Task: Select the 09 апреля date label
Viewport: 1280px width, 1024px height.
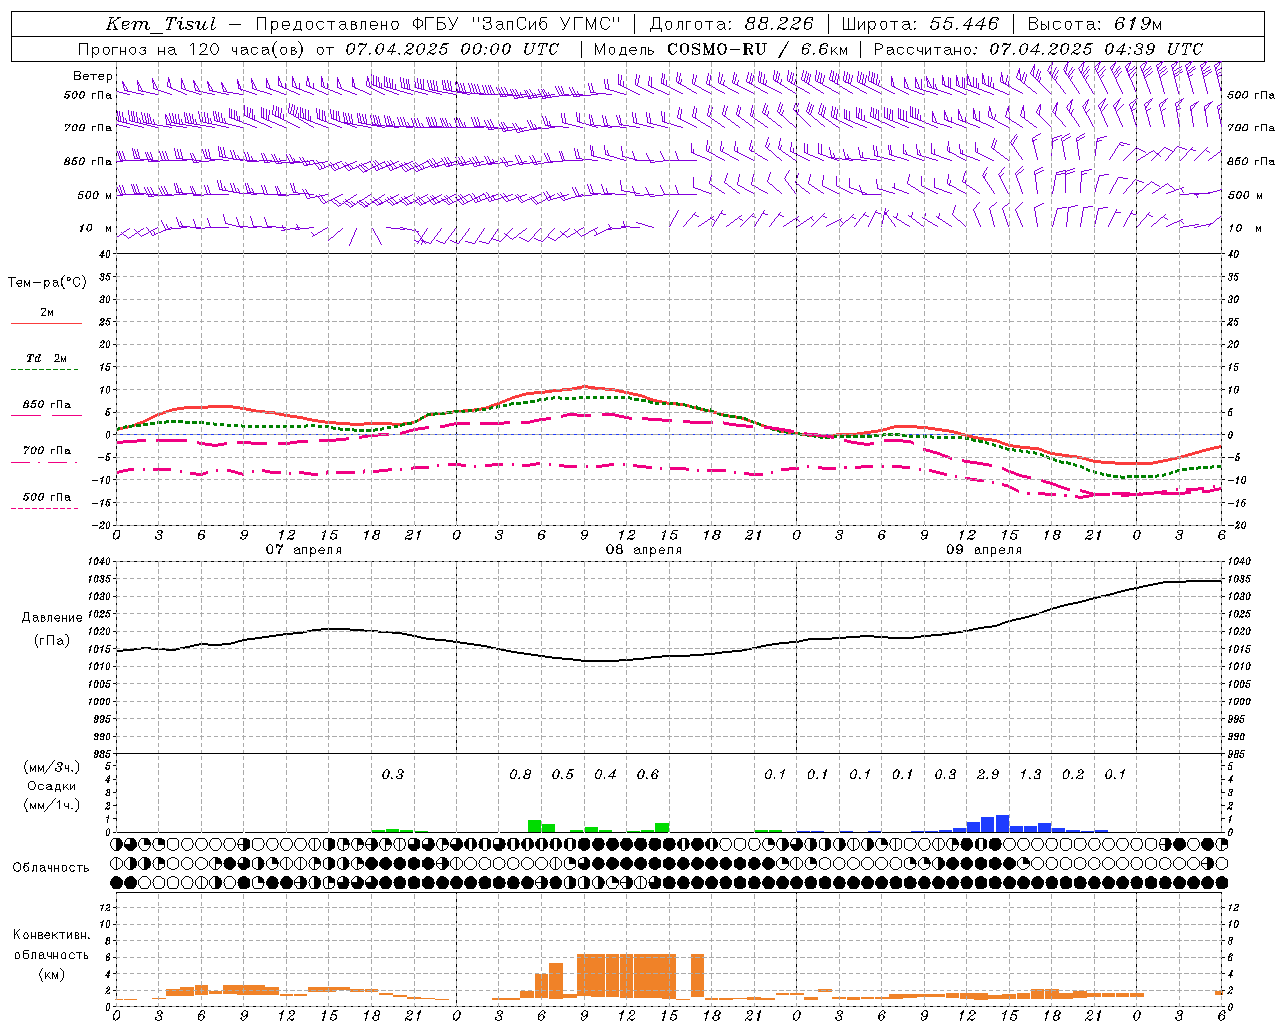Action: point(983,550)
